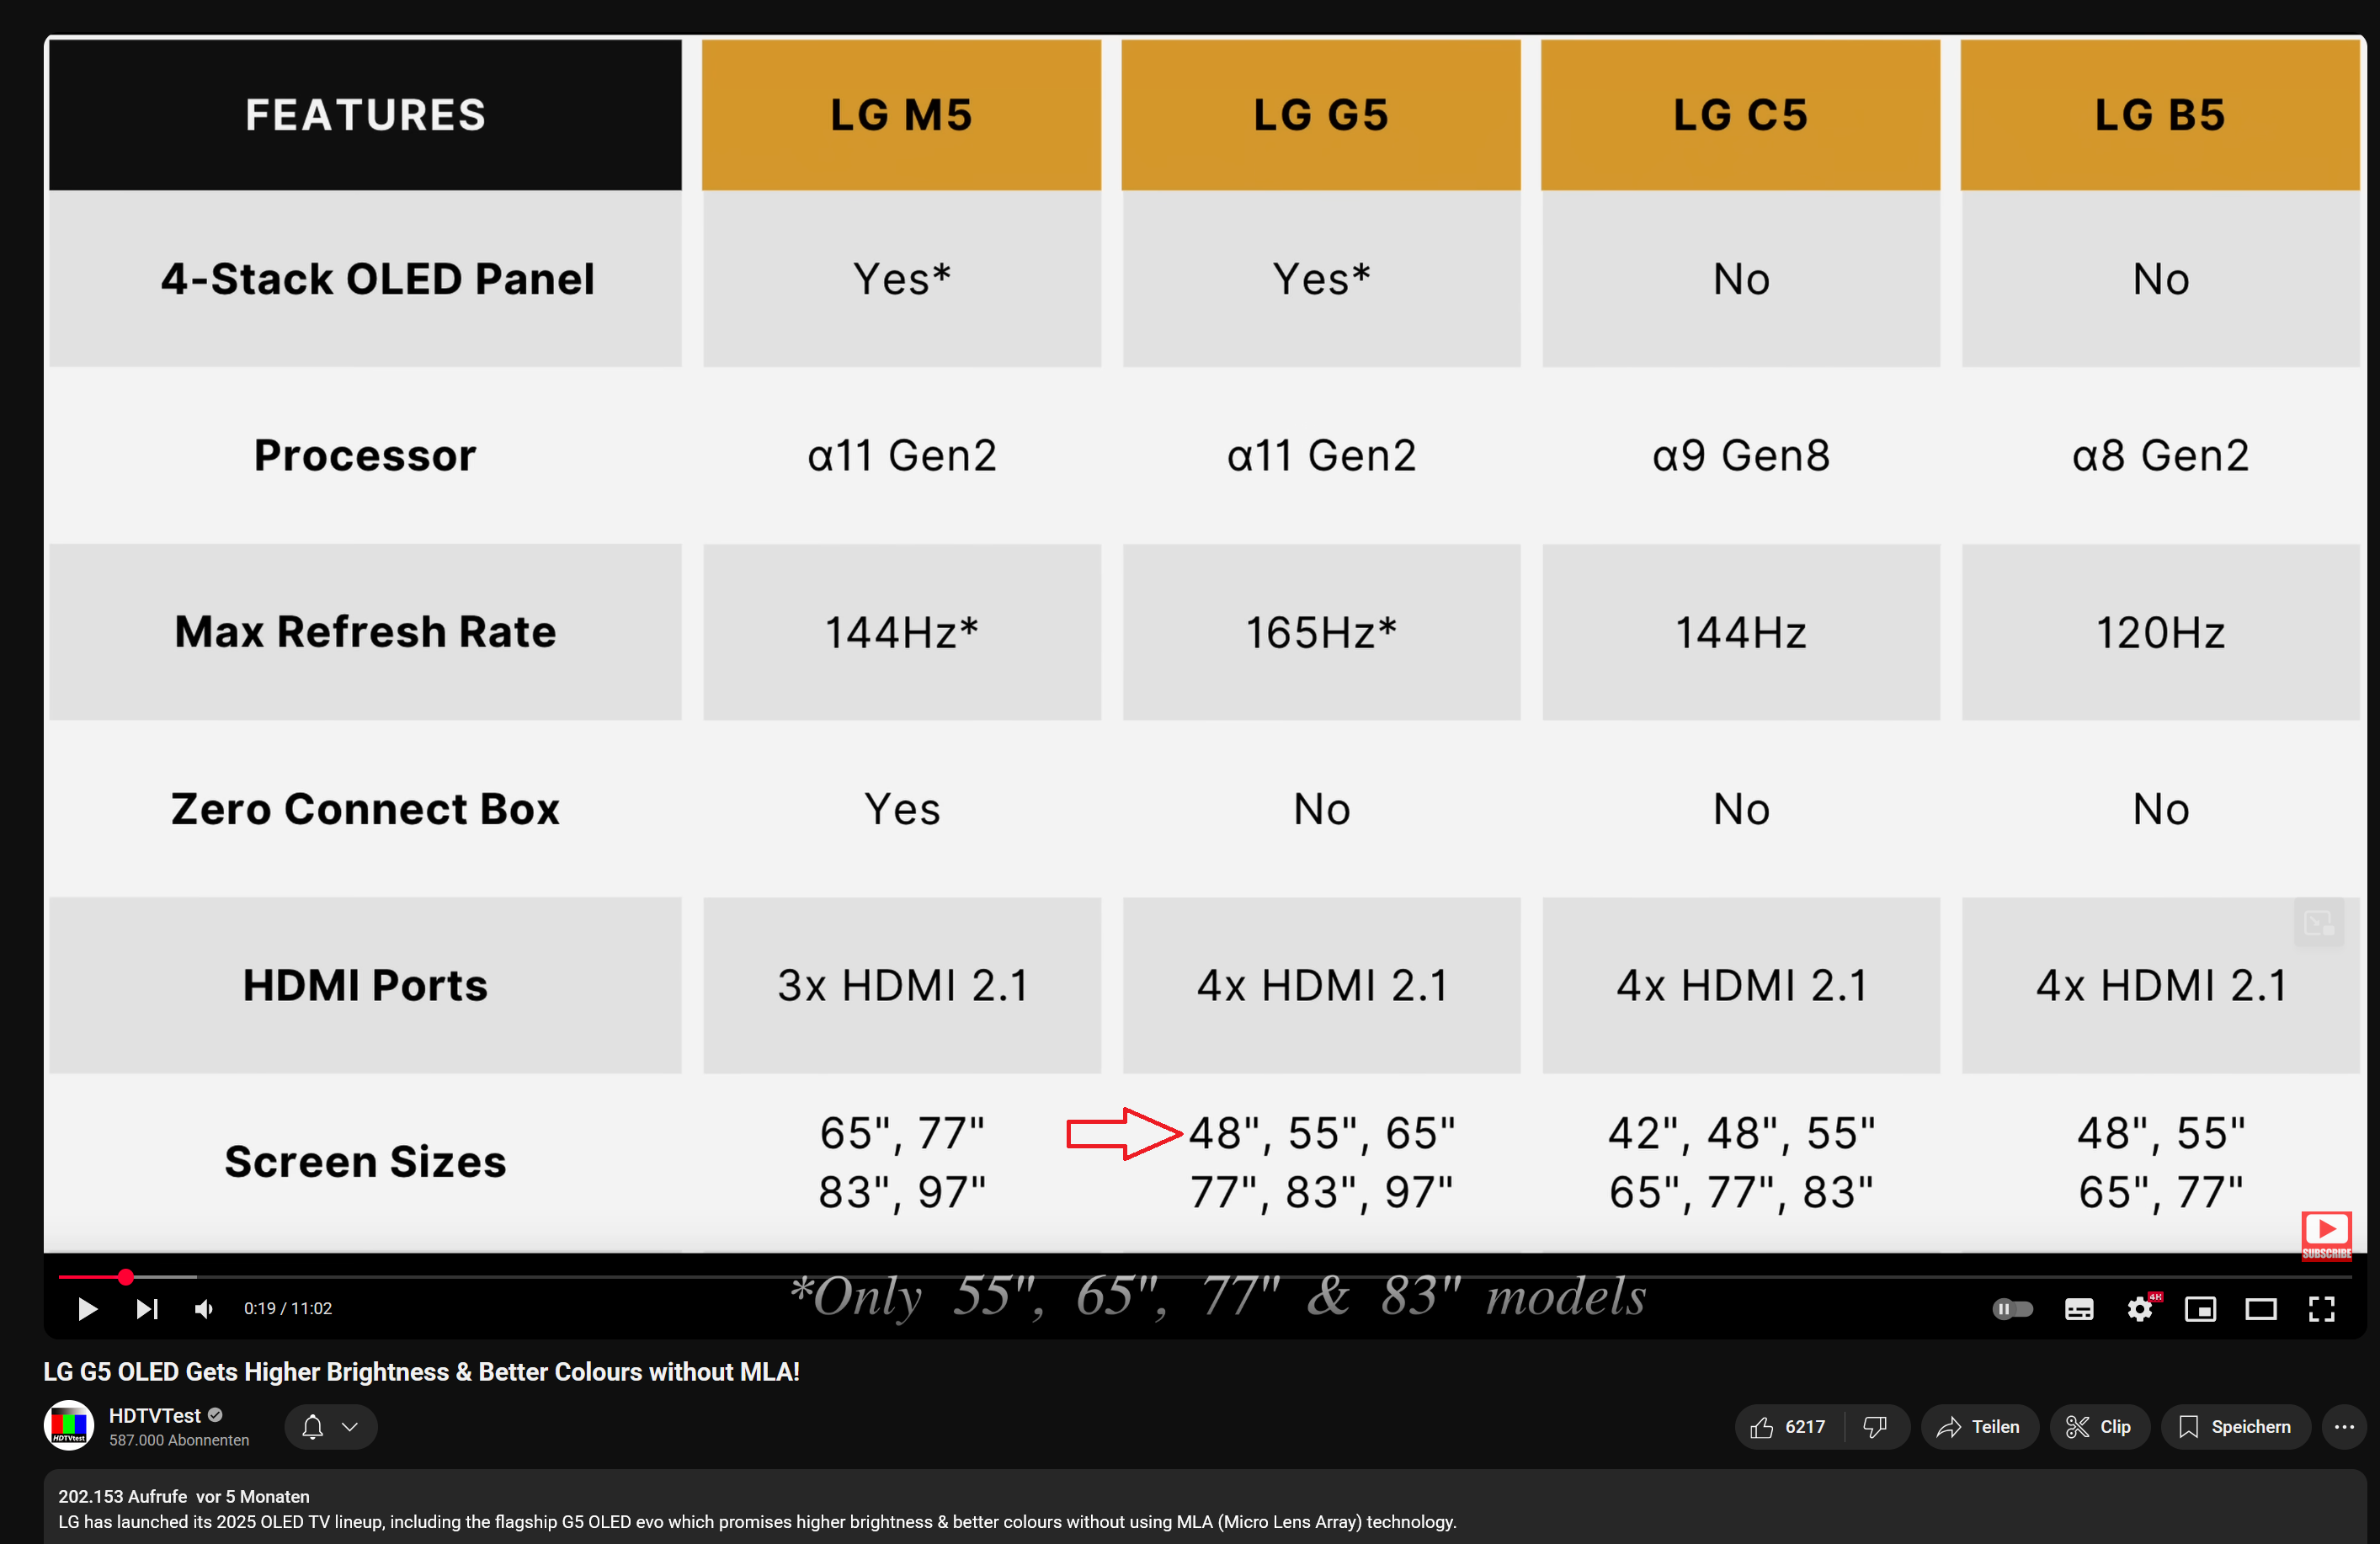The image size is (2380, 1544).
Task: Skip to the next video
Action: coord(147,1308)
